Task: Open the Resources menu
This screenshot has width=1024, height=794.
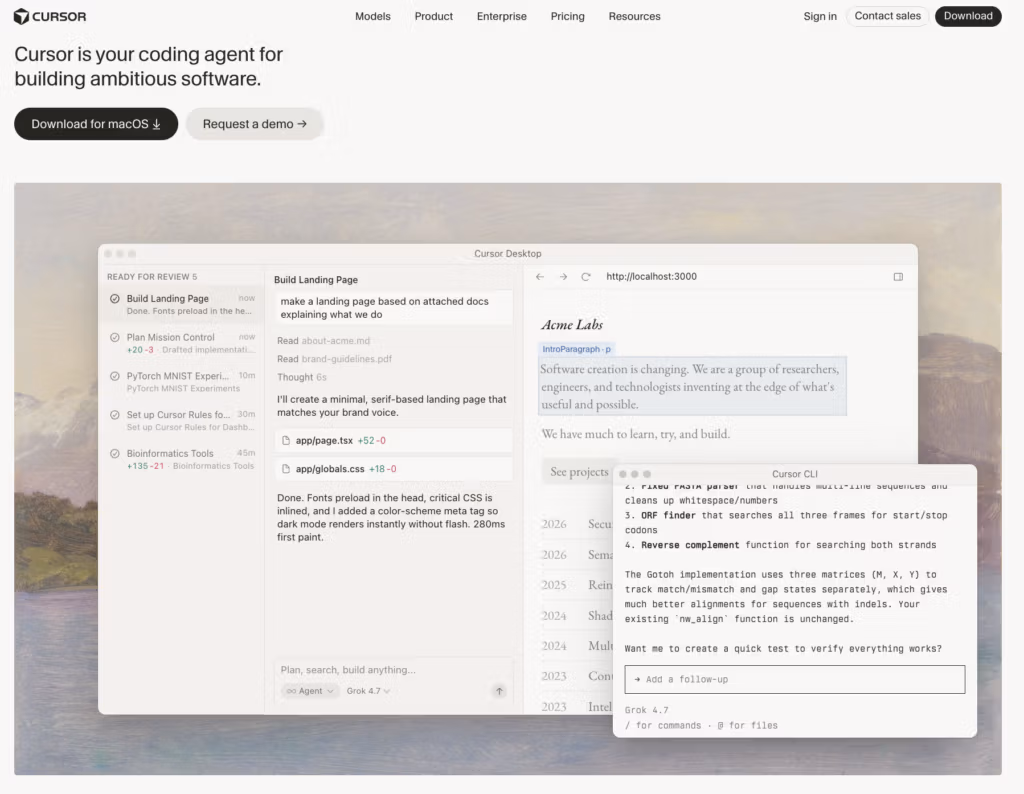Action: [634, 16]
